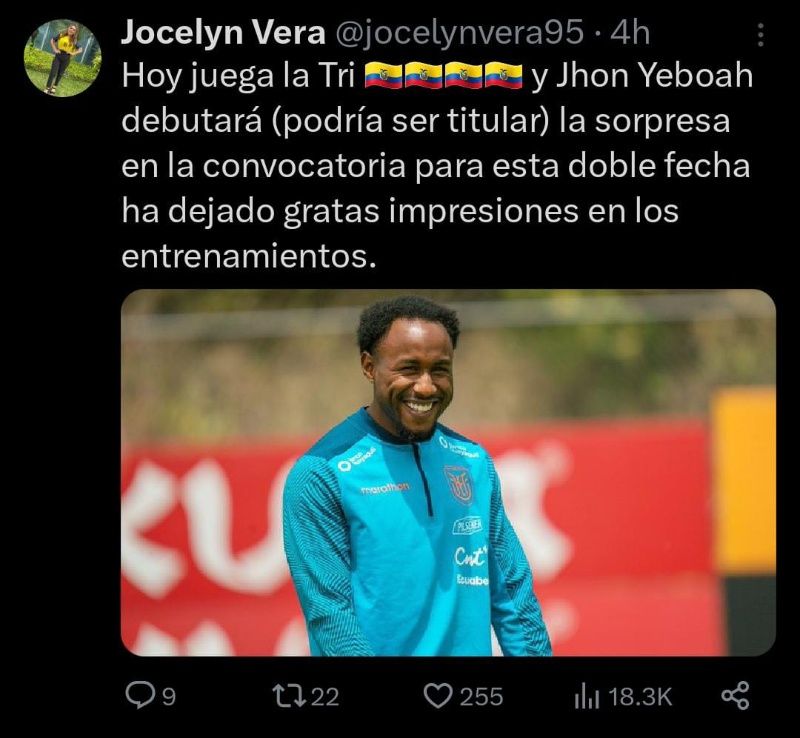800x738 pixels.
Task: Click the last Ecuador flag emoji
Action: pos(504,76)
